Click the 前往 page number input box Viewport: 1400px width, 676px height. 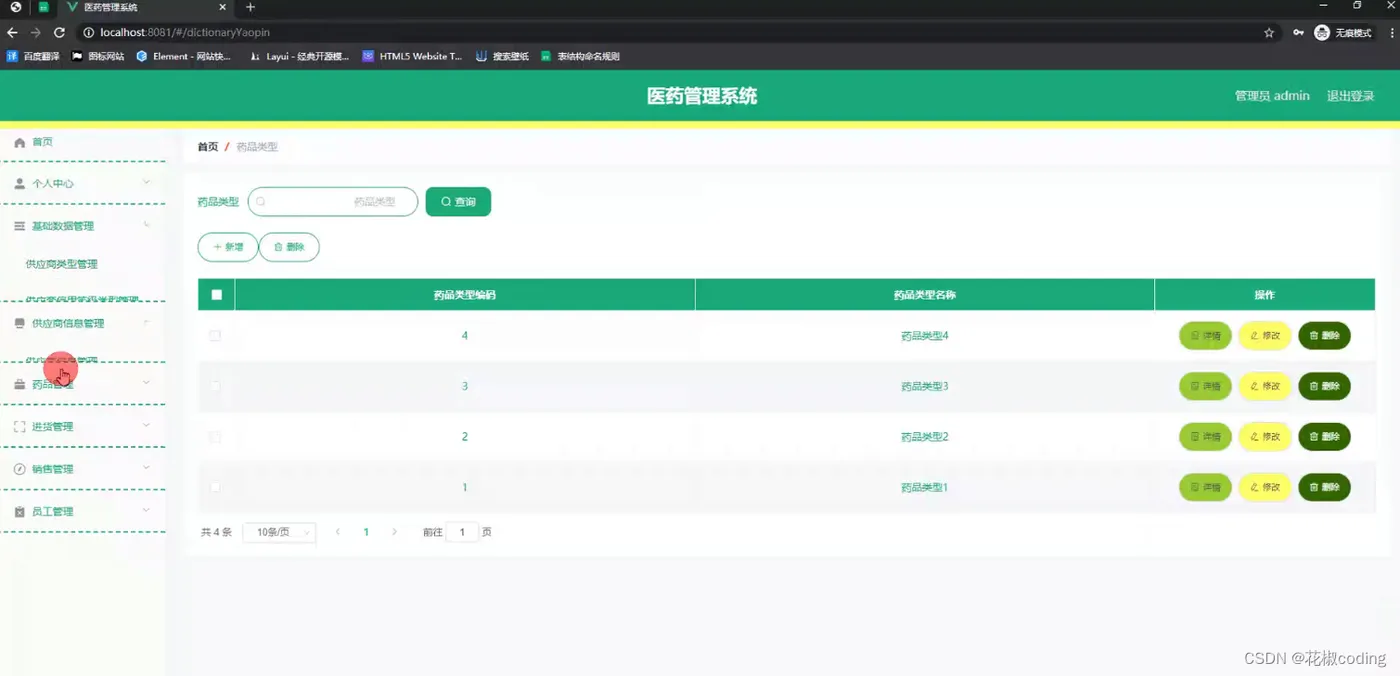click(462, 533)
